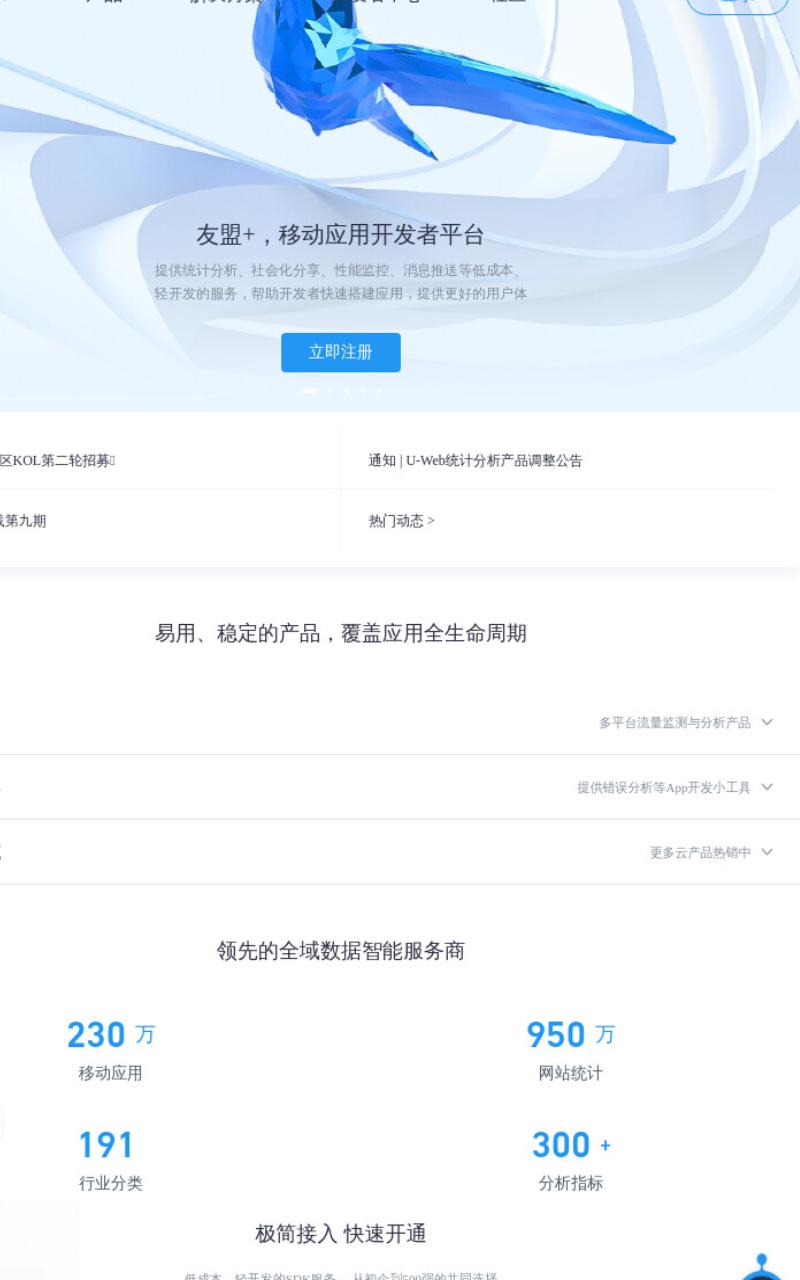Image resolution: width=800 pixels, height=1280 pixels.
Task: Select the second carousel indicator dot
Action: pyautogui.click(x=330, y=391)
